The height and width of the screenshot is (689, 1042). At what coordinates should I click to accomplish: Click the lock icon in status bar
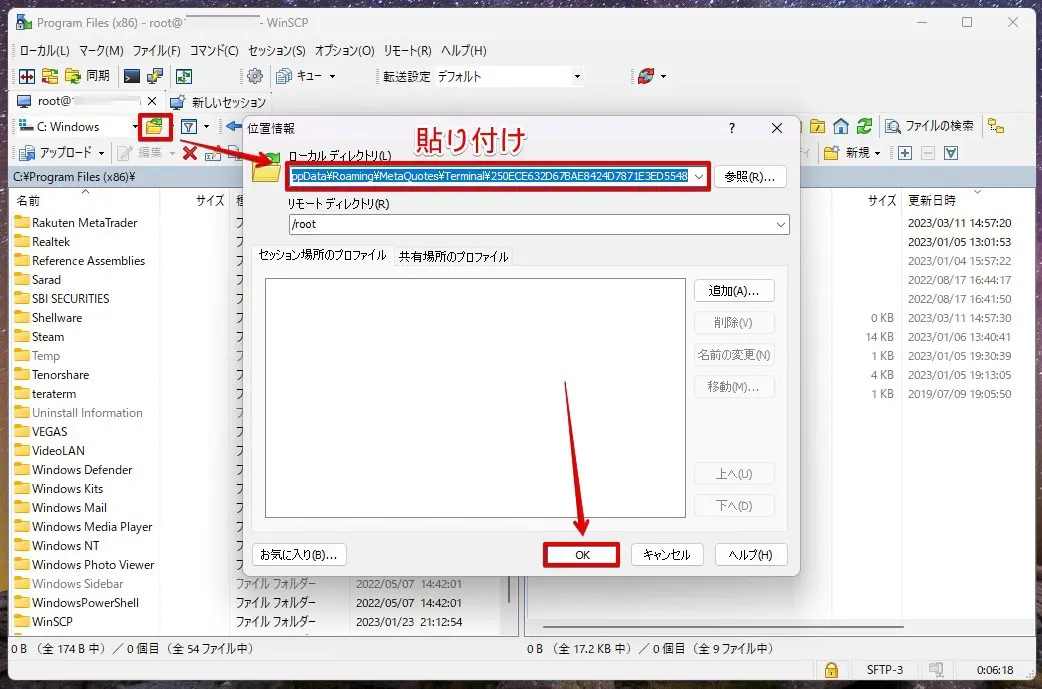tap(830, 669)
